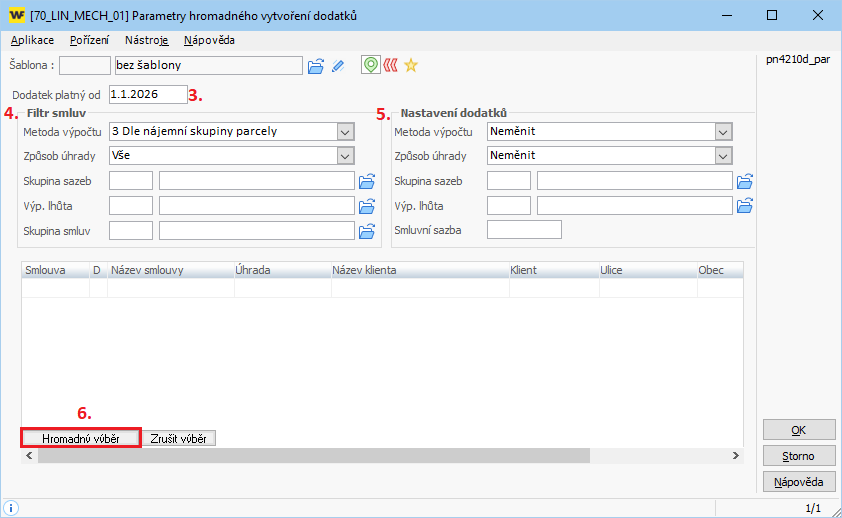
Task: Click the red triple-chevron icon in the toolbar
Action: (x=390, y=66)
